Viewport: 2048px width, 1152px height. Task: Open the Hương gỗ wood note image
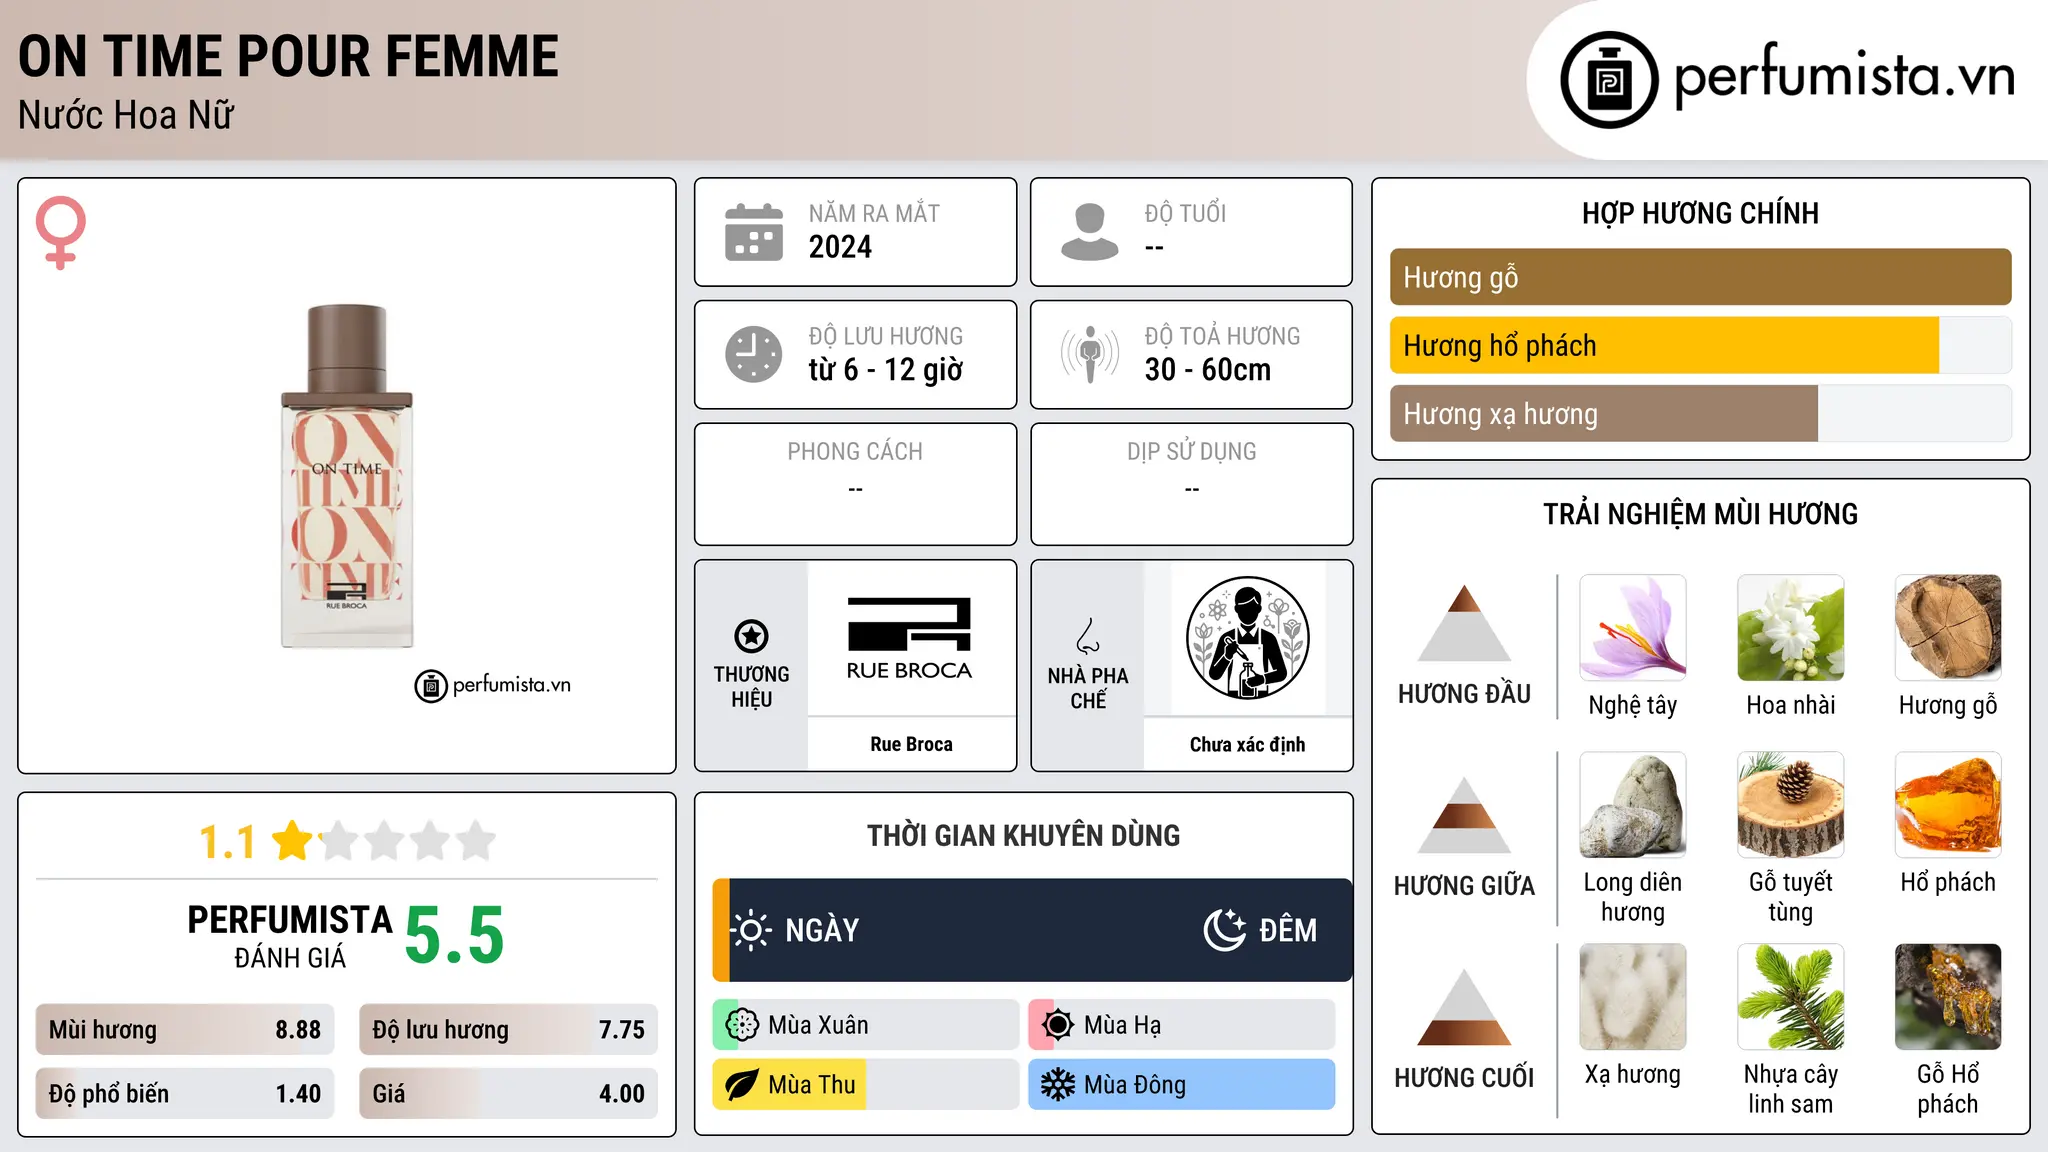1948,628
